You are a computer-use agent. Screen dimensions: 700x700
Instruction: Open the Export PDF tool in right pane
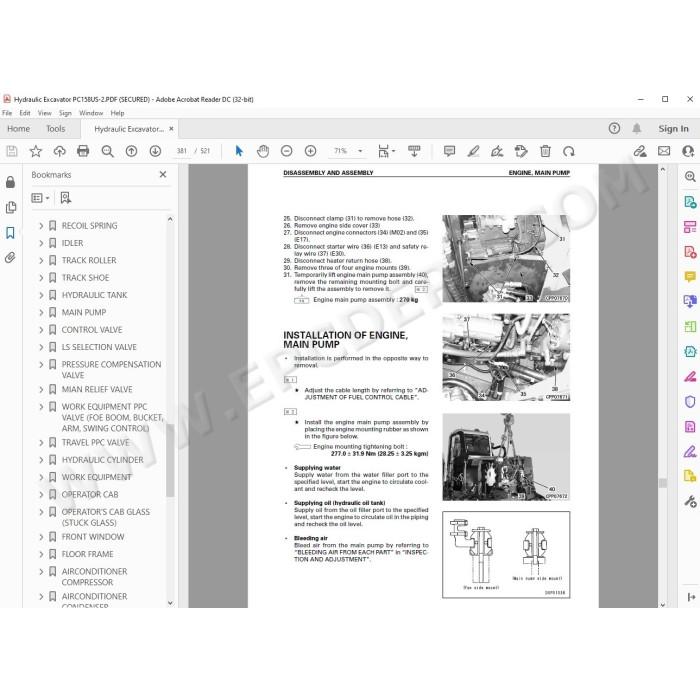coord(690,202)
